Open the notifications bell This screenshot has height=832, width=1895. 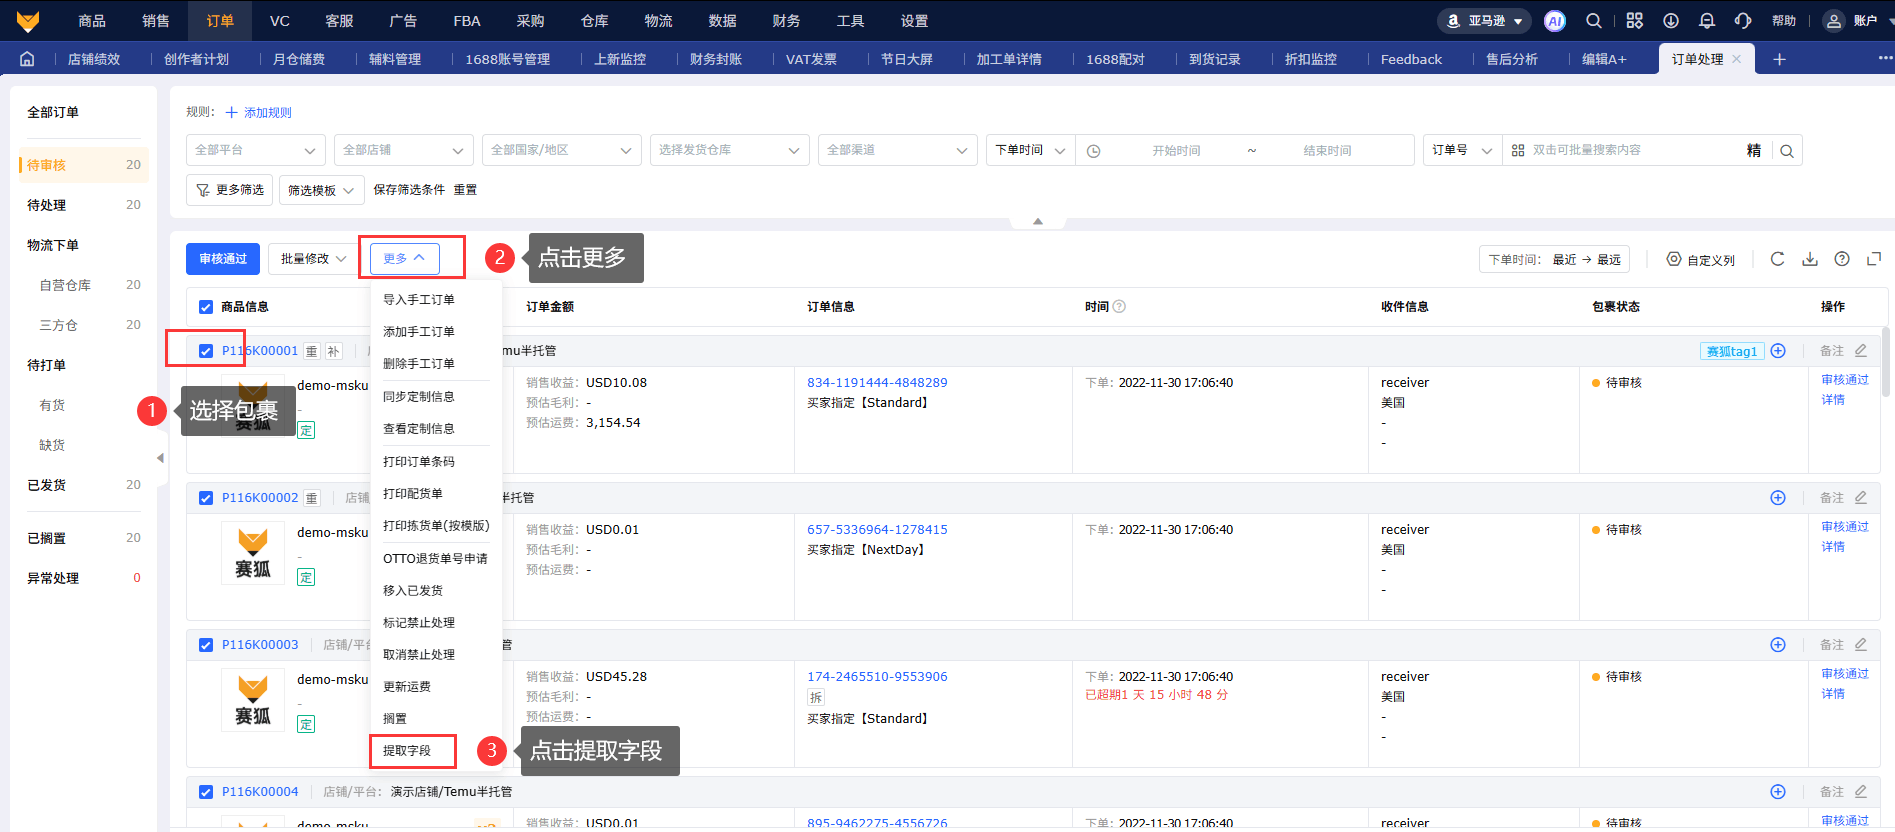pyautogui.click(x=1707, y=21)
